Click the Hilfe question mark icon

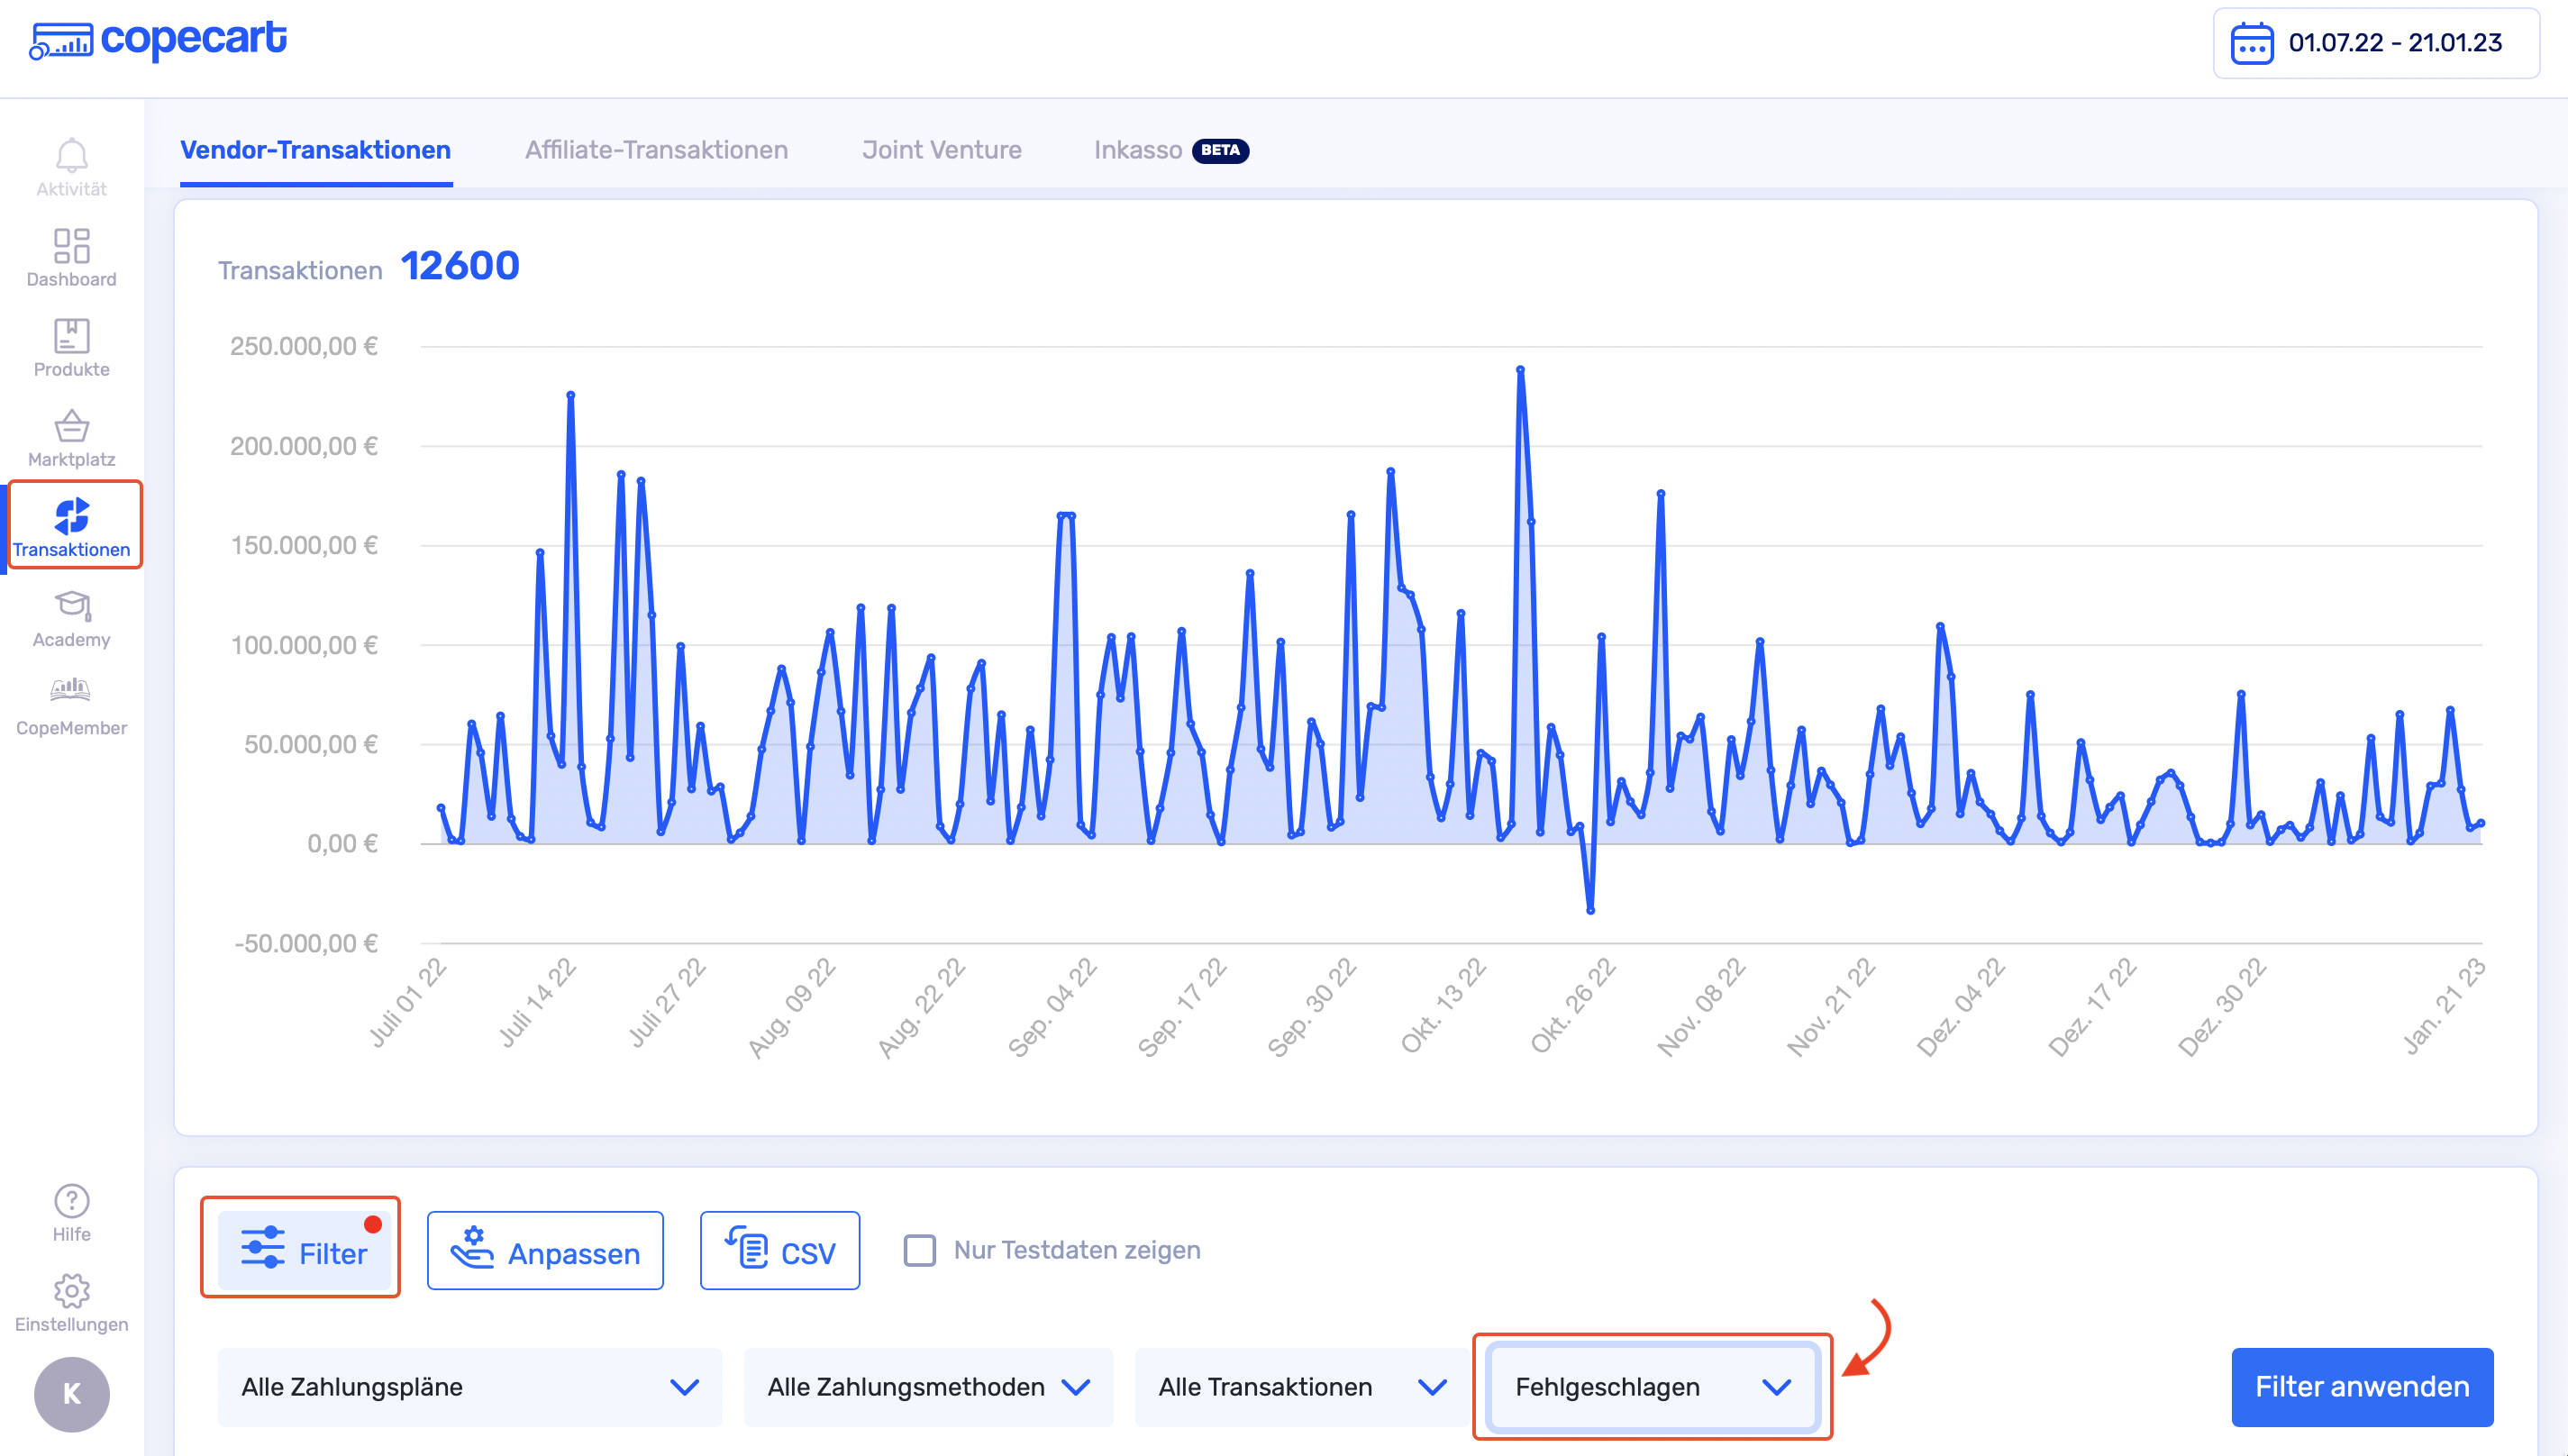(x=71, y=1201)
